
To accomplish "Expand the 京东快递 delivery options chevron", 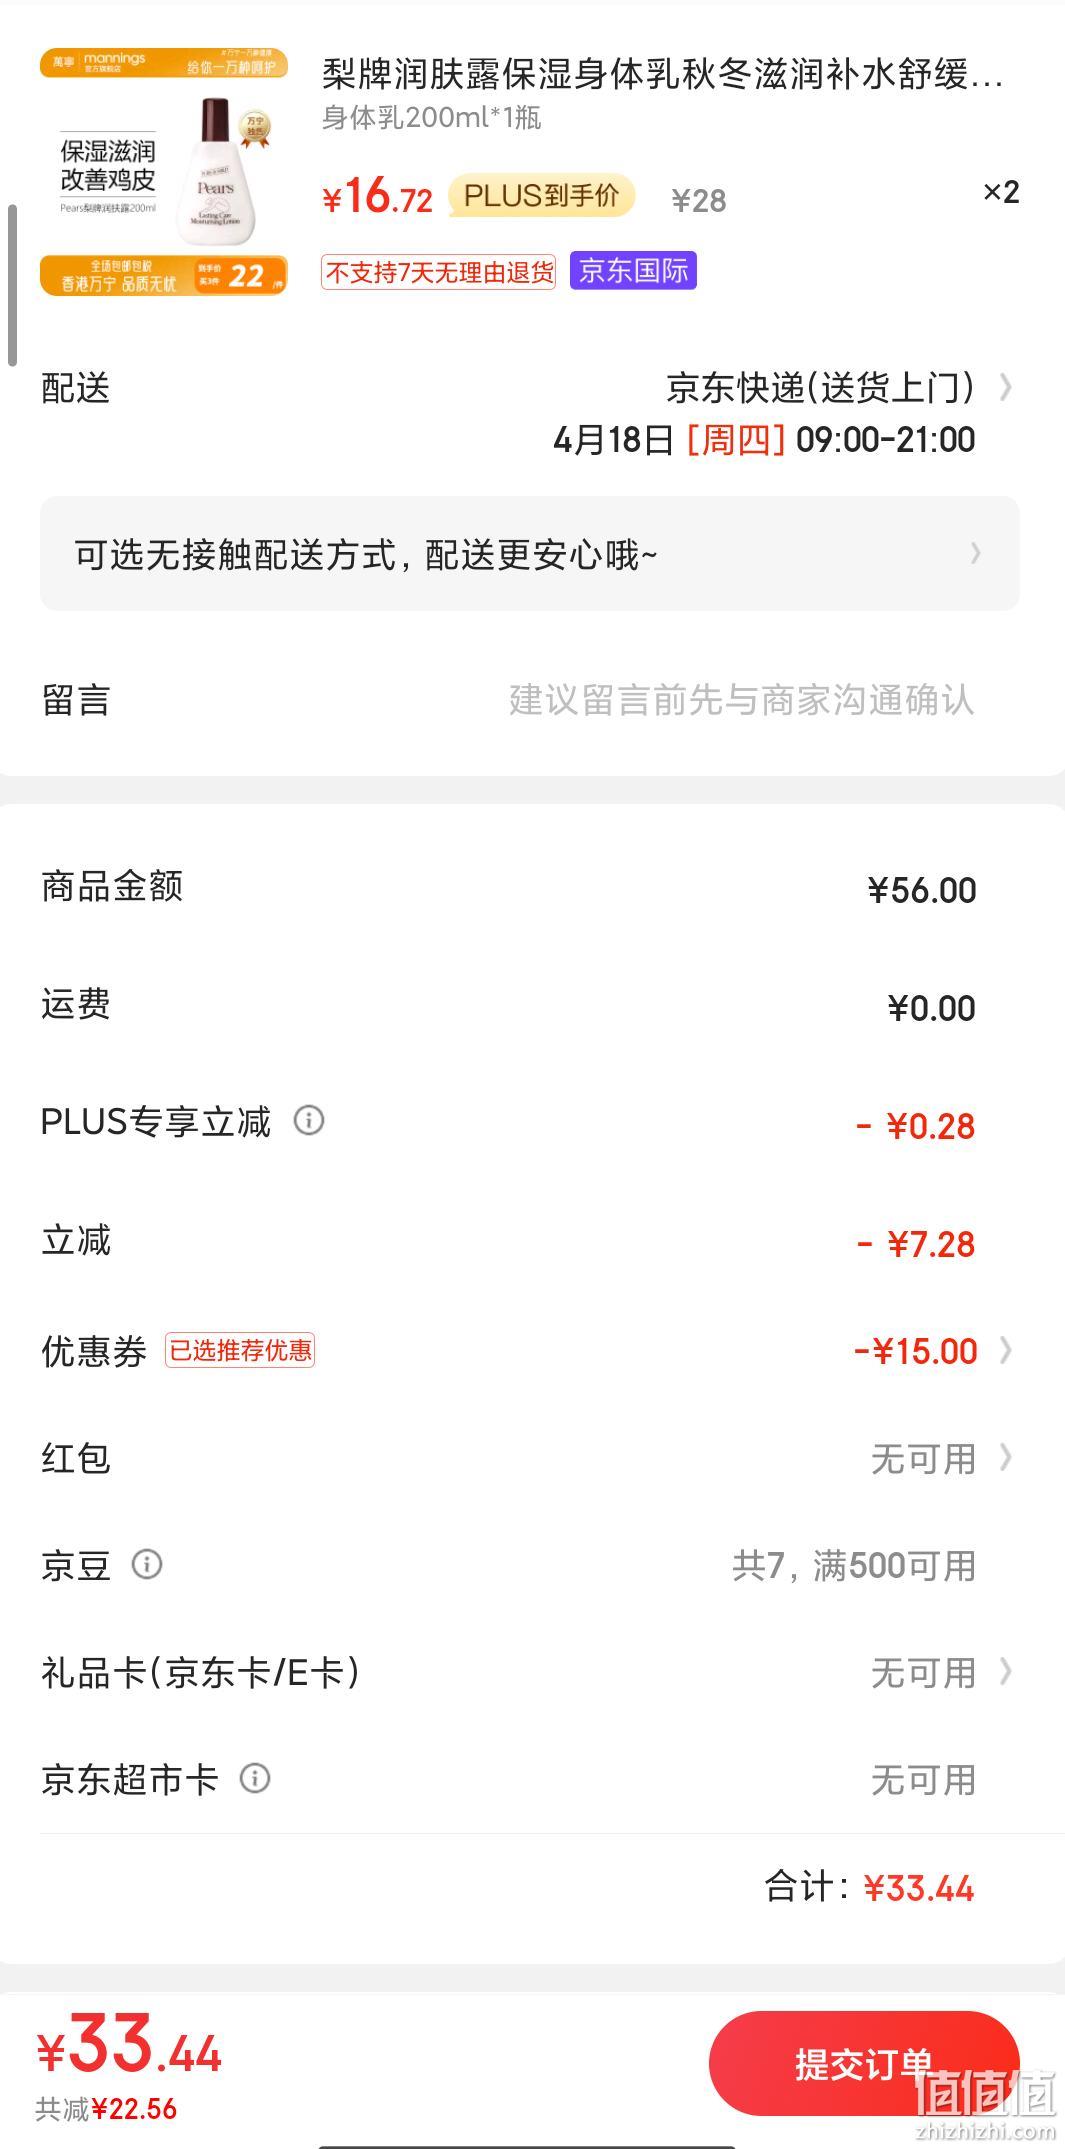I will pos(1006,387).
